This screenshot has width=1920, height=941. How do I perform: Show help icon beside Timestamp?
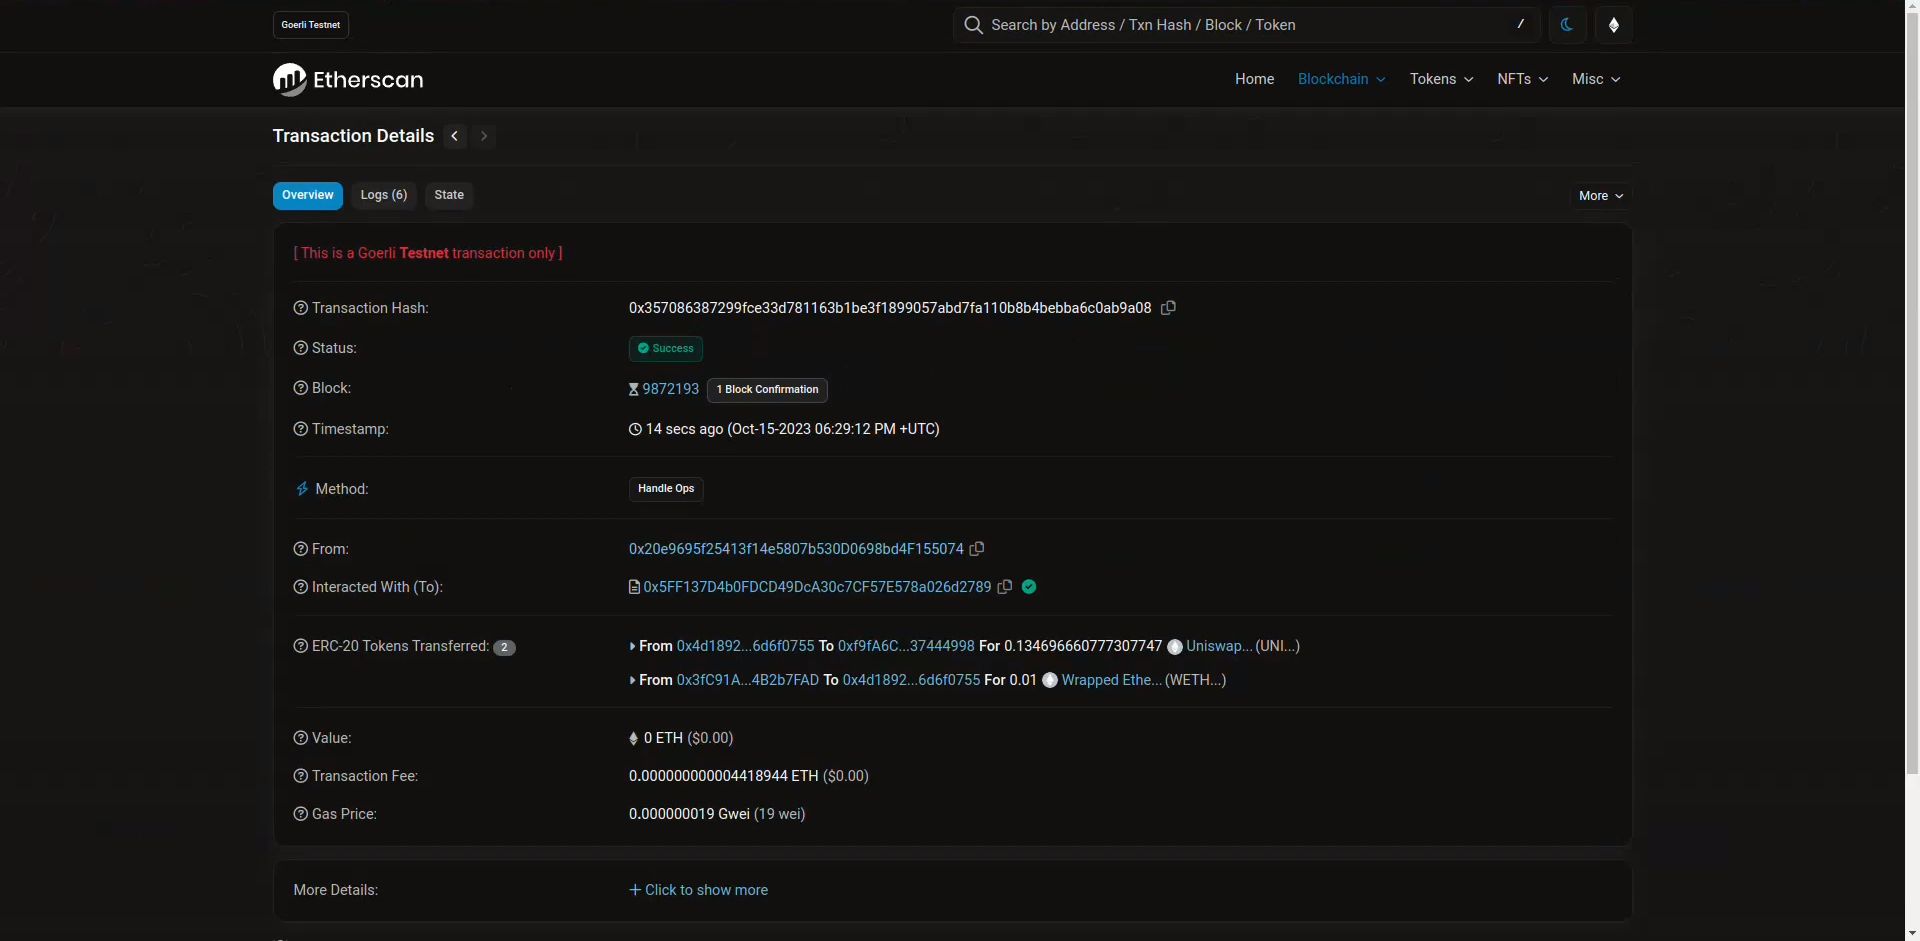coord(300,429)
